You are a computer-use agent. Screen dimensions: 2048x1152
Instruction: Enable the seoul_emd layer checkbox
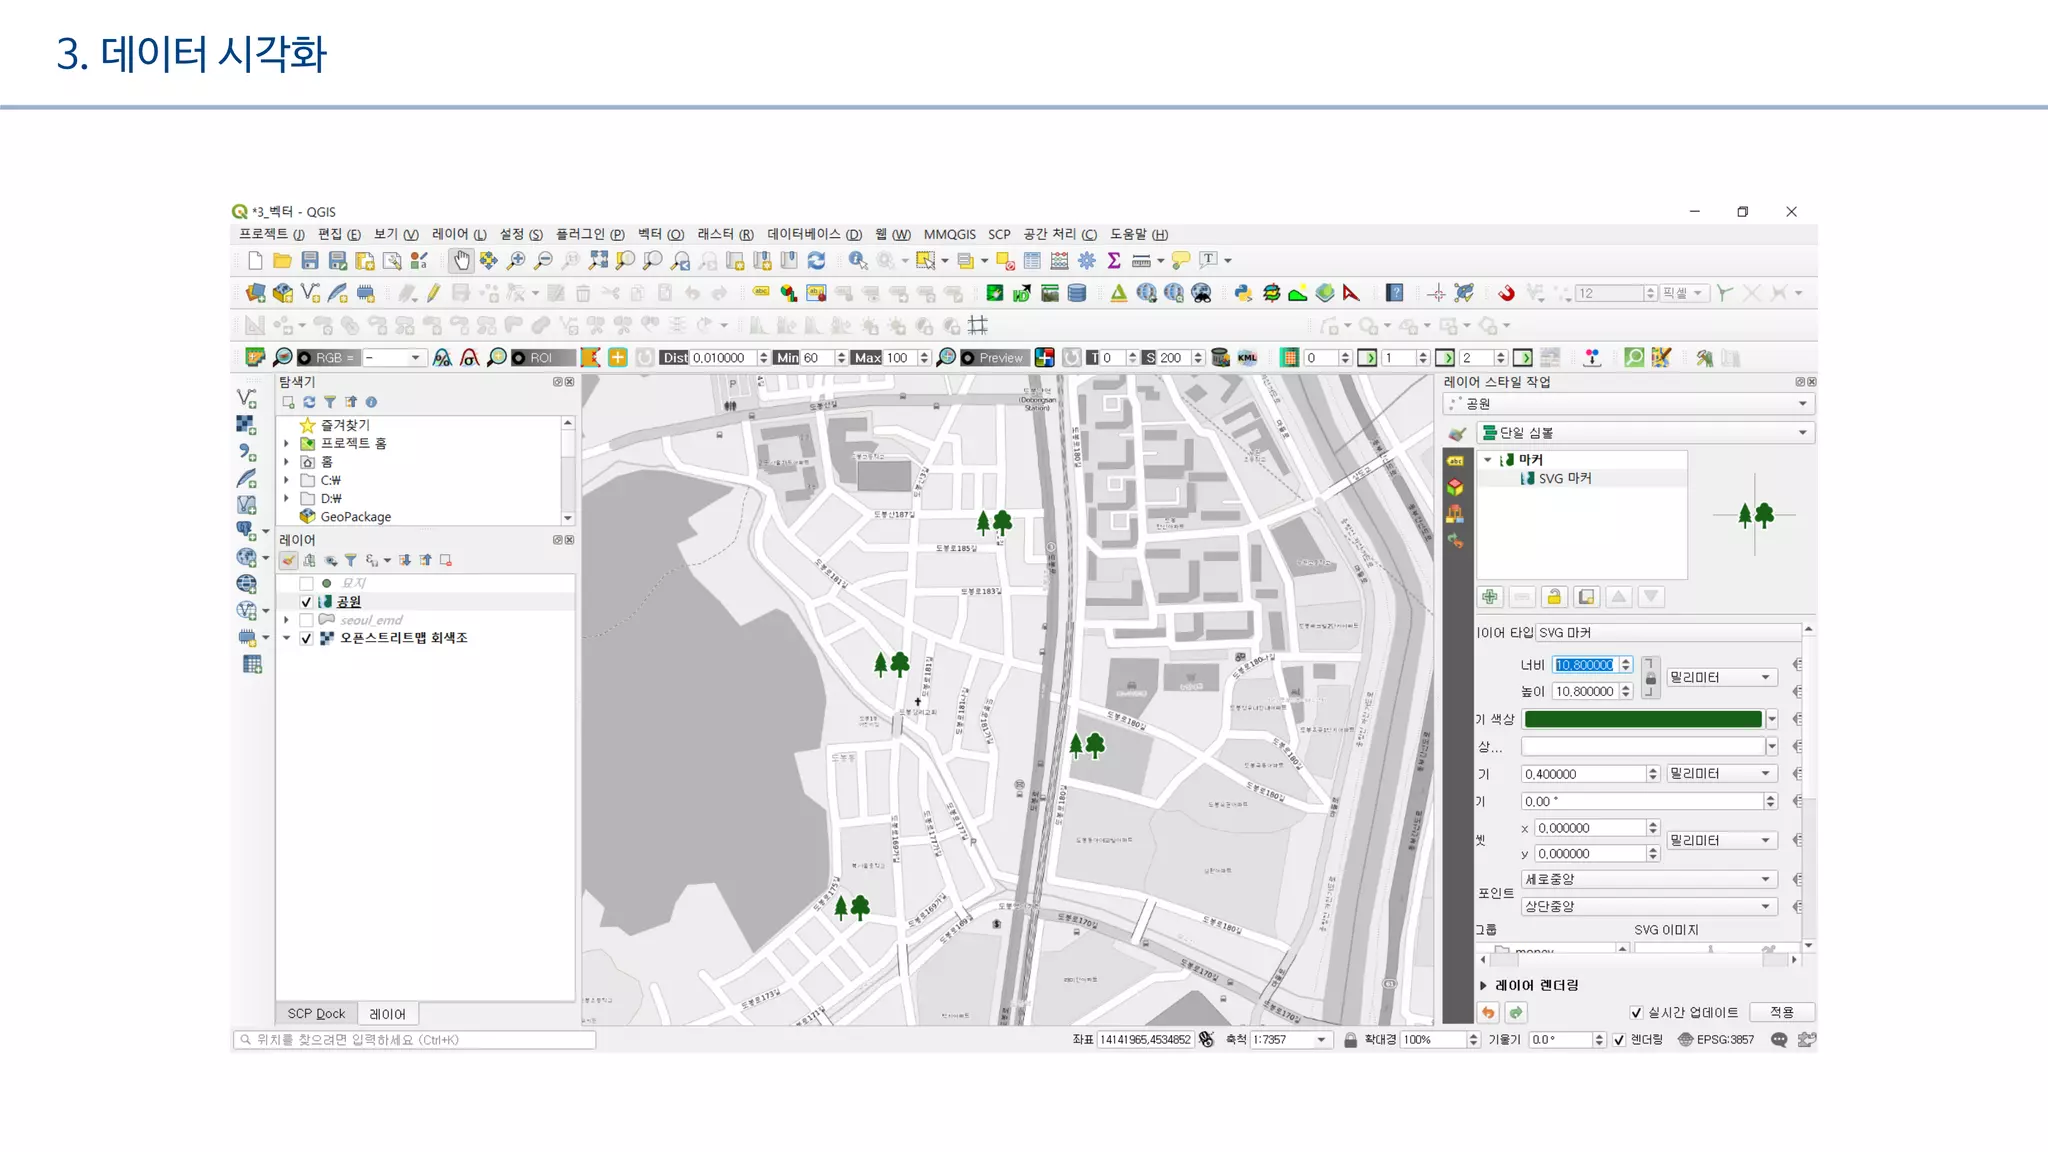(307, 620)
